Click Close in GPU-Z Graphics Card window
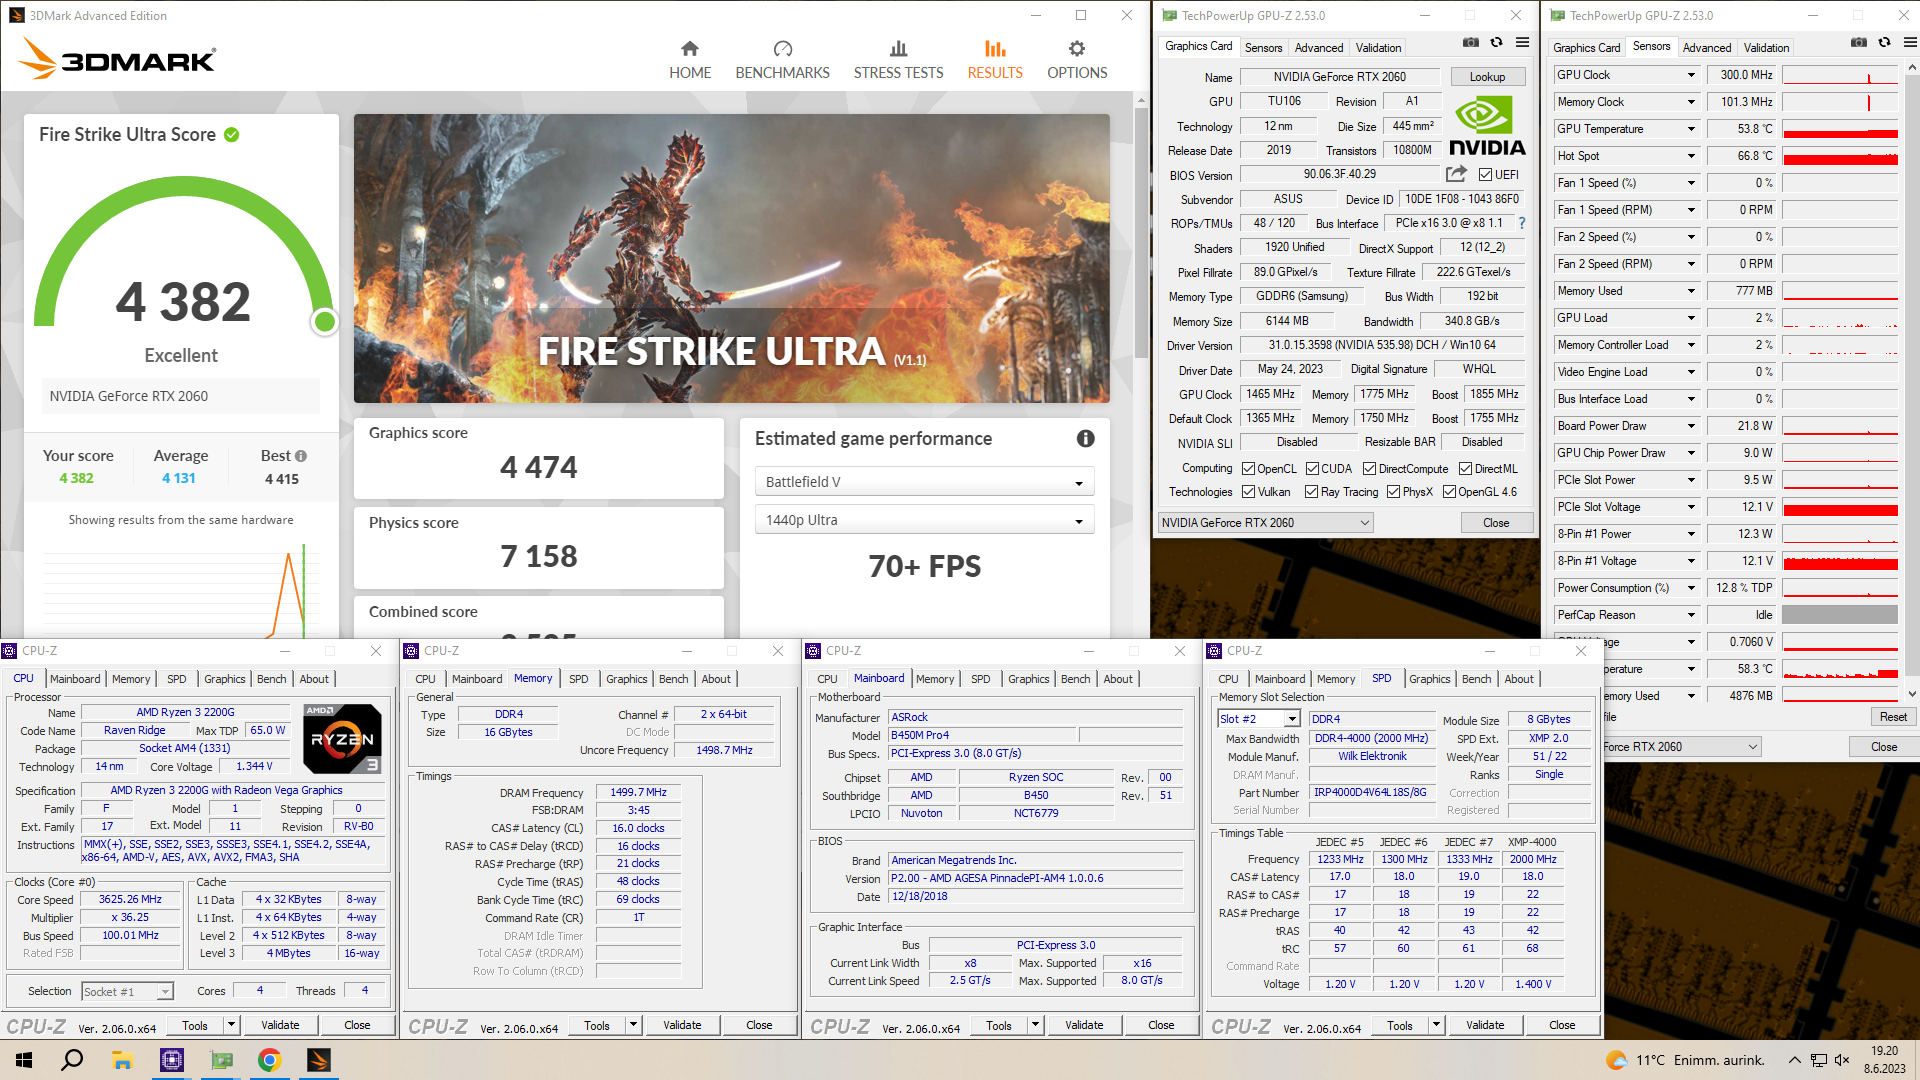The width and height of the screenshot is (1920, 1080). (x=1496, y=523)
